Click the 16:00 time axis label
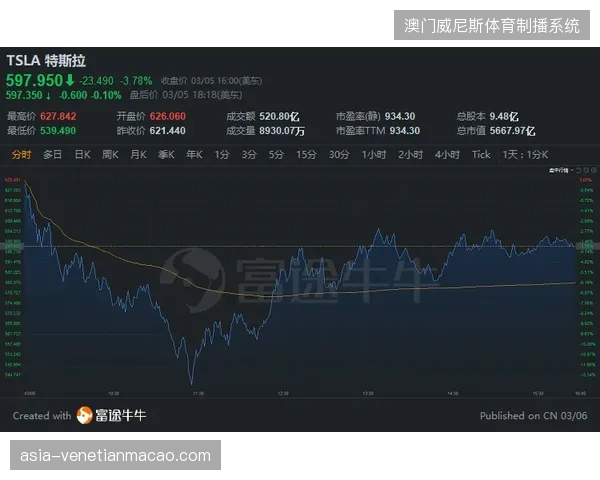Screen dimensions: 600x480 coord(580,393)
